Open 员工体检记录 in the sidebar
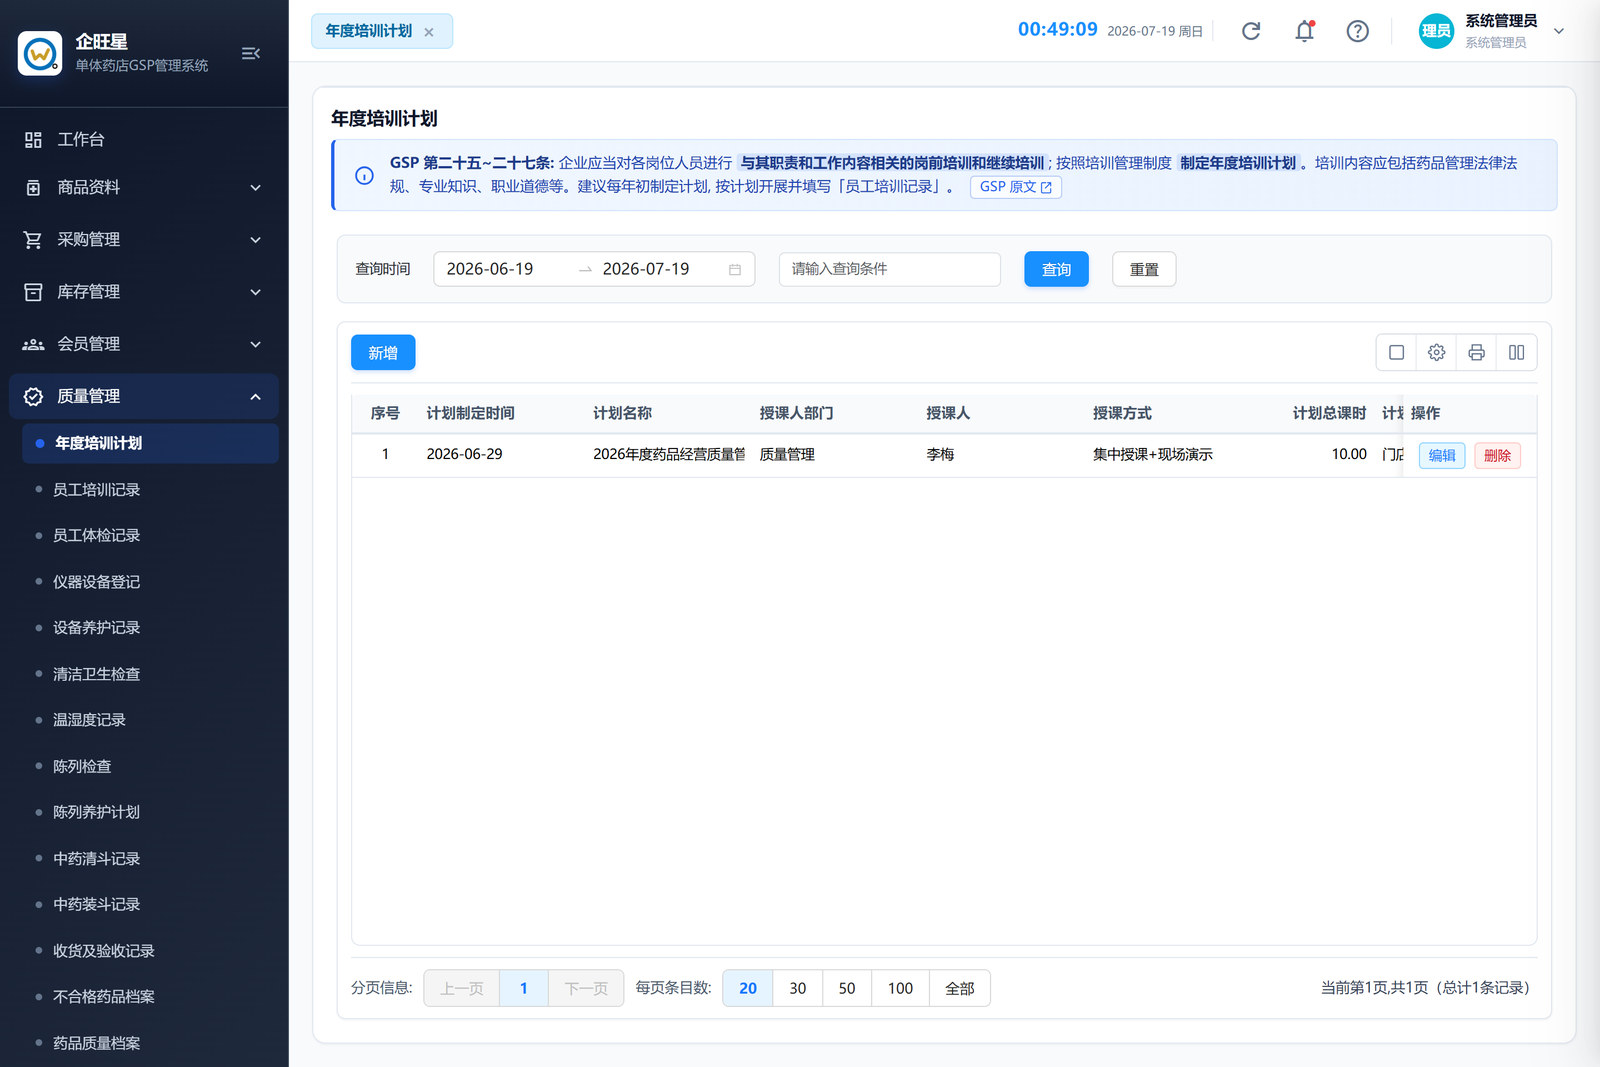Screen dimensions: 1600x1067 [150, 536]
